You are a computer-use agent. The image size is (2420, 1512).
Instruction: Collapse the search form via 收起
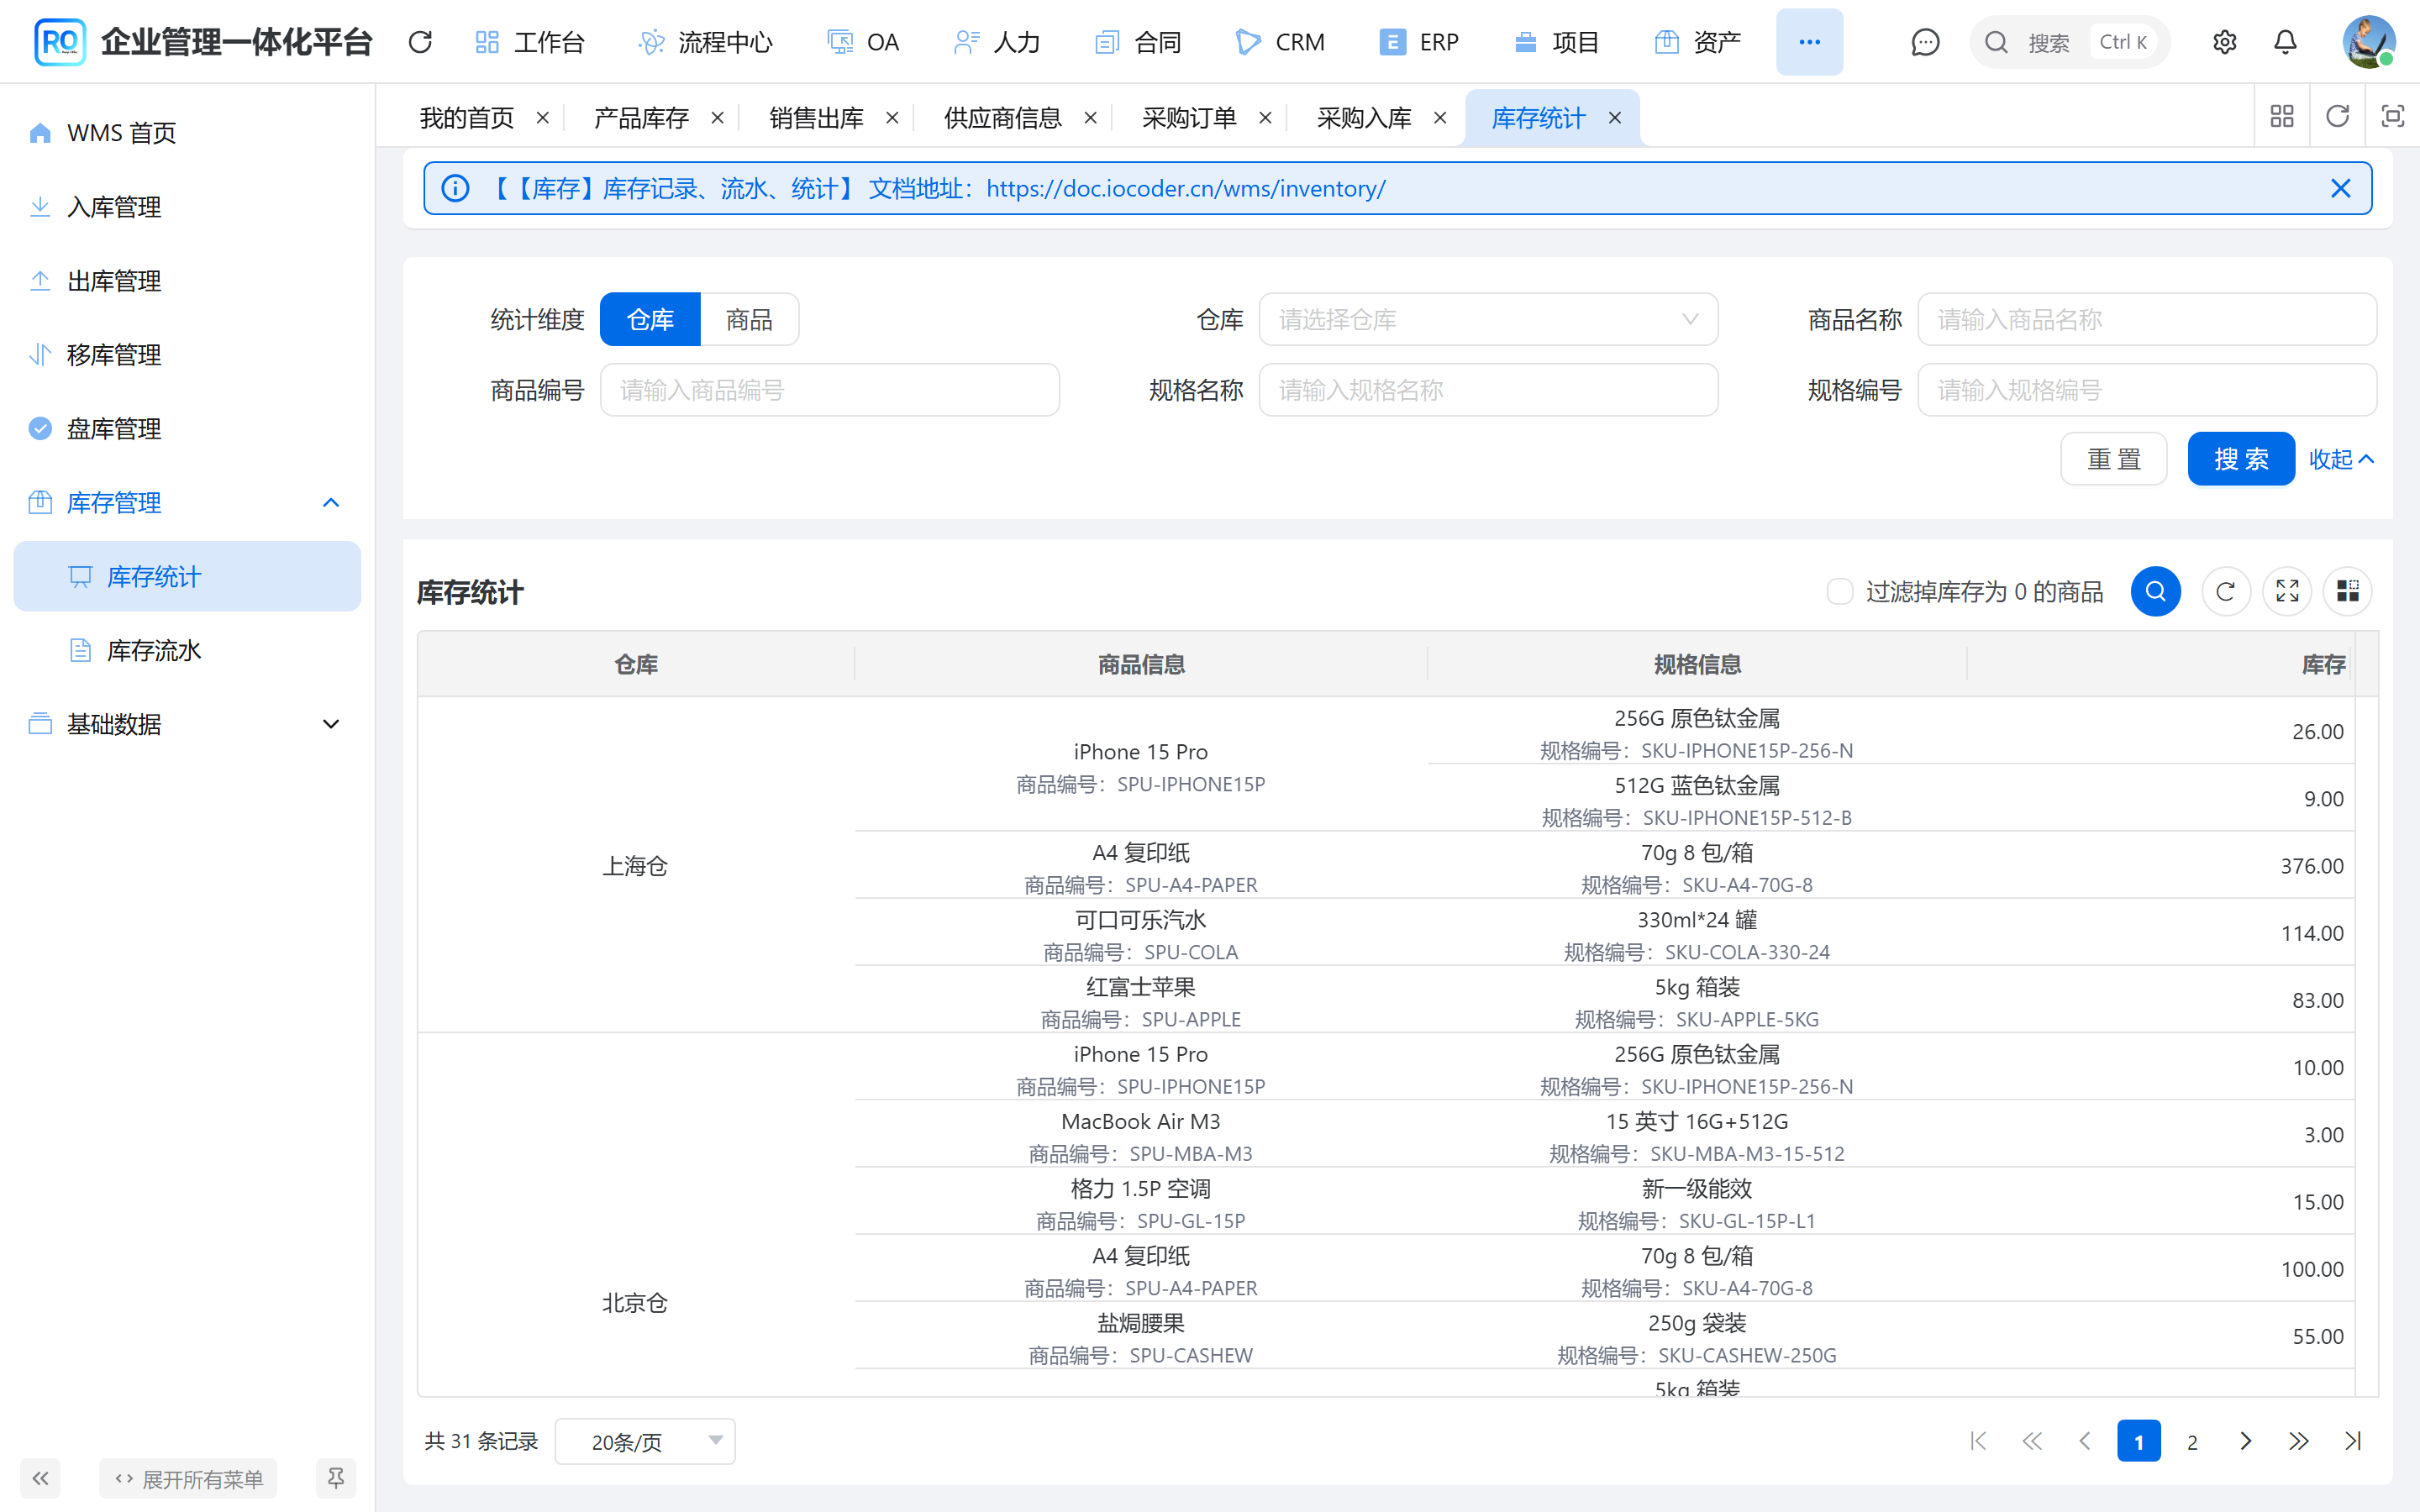point(2341,459)
